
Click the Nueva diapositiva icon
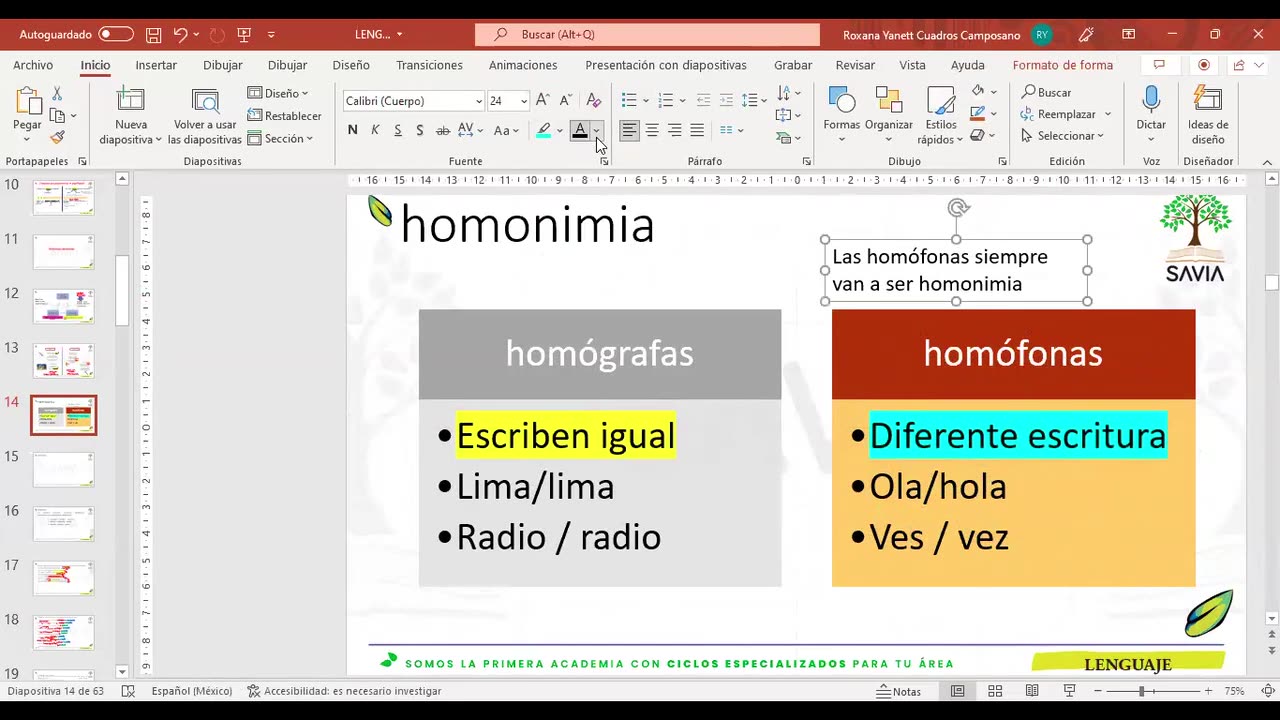point(130,101)
